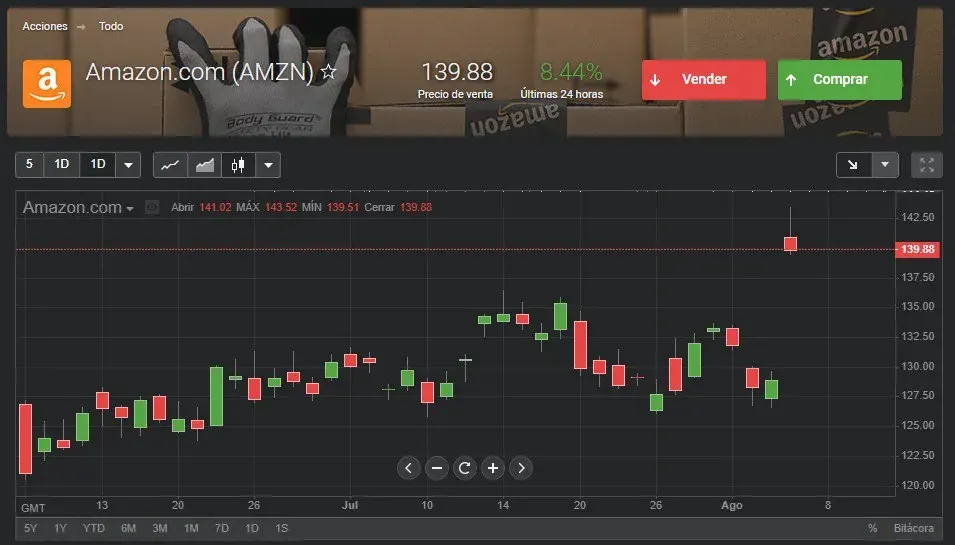This screenshot has width=955, height=545.
Task: Click the 139.88 Precio de venta value
Action: click(x=457, y=72)
